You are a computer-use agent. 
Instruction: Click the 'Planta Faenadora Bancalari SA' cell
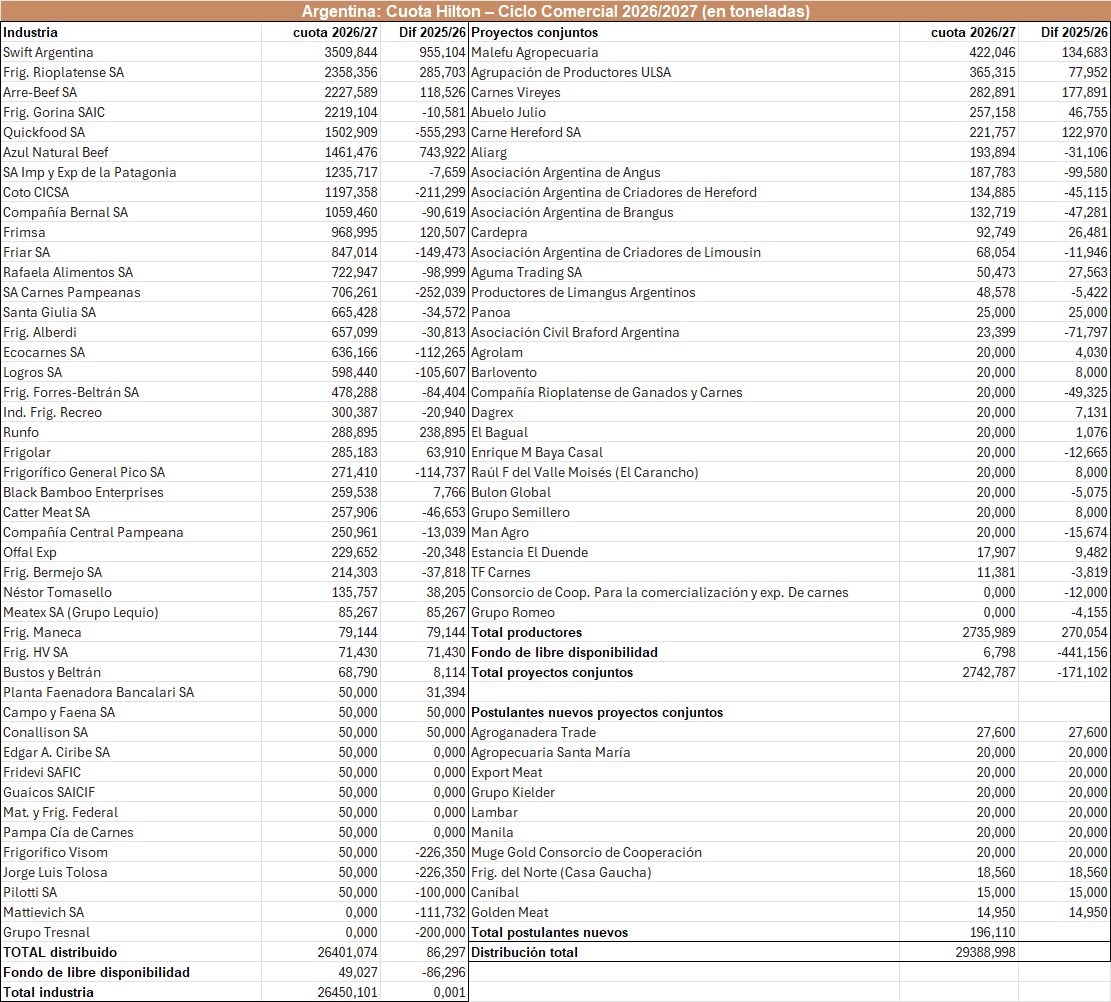[x=131, y=692]
